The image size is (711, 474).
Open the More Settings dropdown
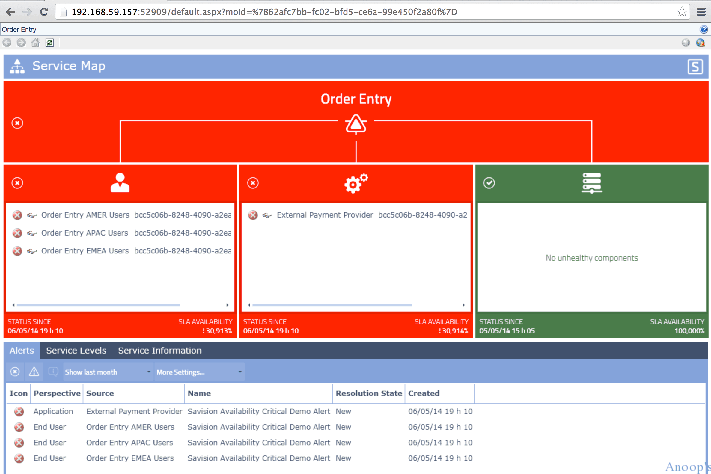(x=200, y=372)
